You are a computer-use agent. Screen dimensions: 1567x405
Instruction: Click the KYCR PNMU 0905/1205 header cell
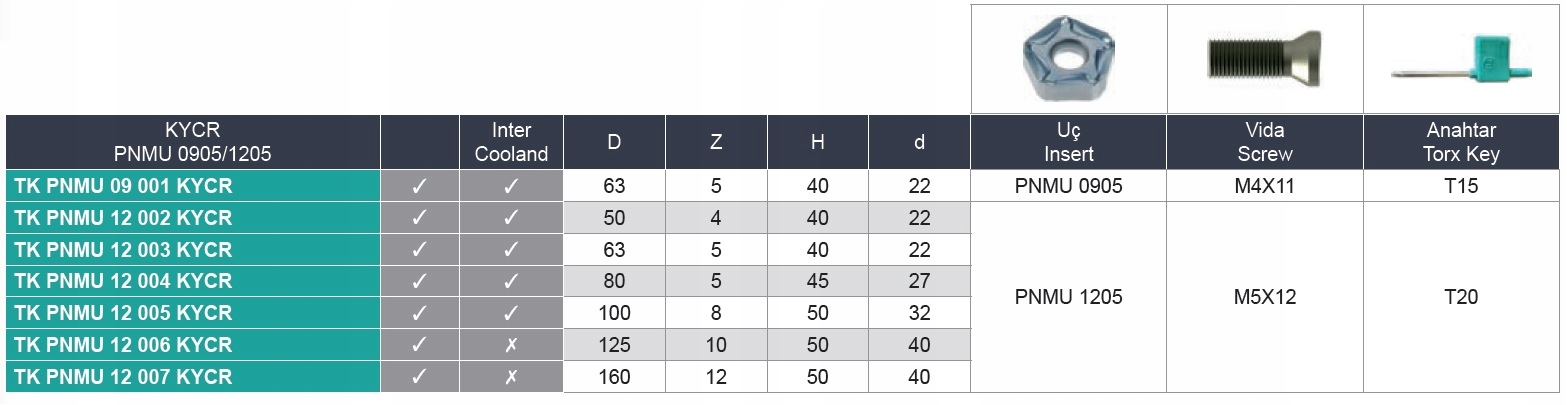[192, 142]
